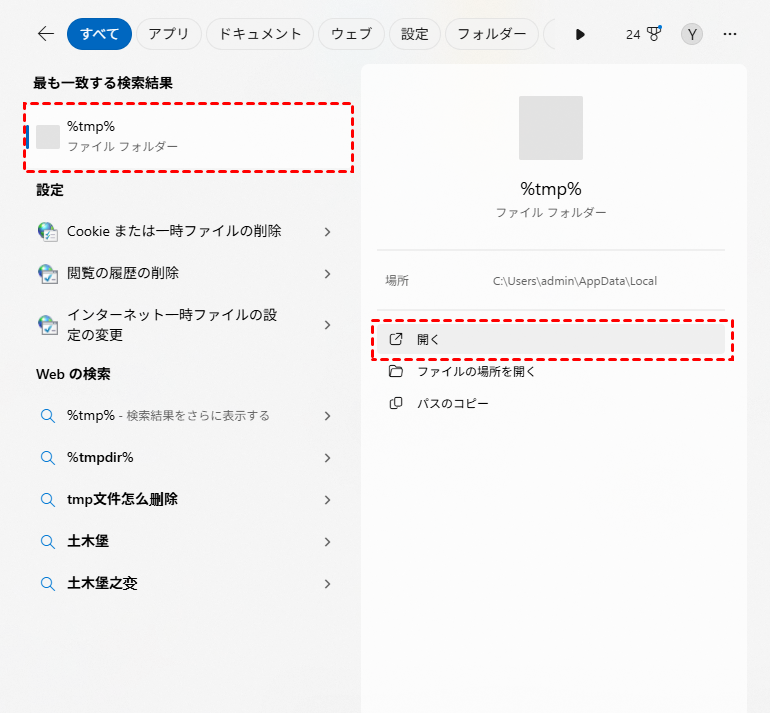
Task: Click the large preview folder thumbnail
Action: coord(551,128)
